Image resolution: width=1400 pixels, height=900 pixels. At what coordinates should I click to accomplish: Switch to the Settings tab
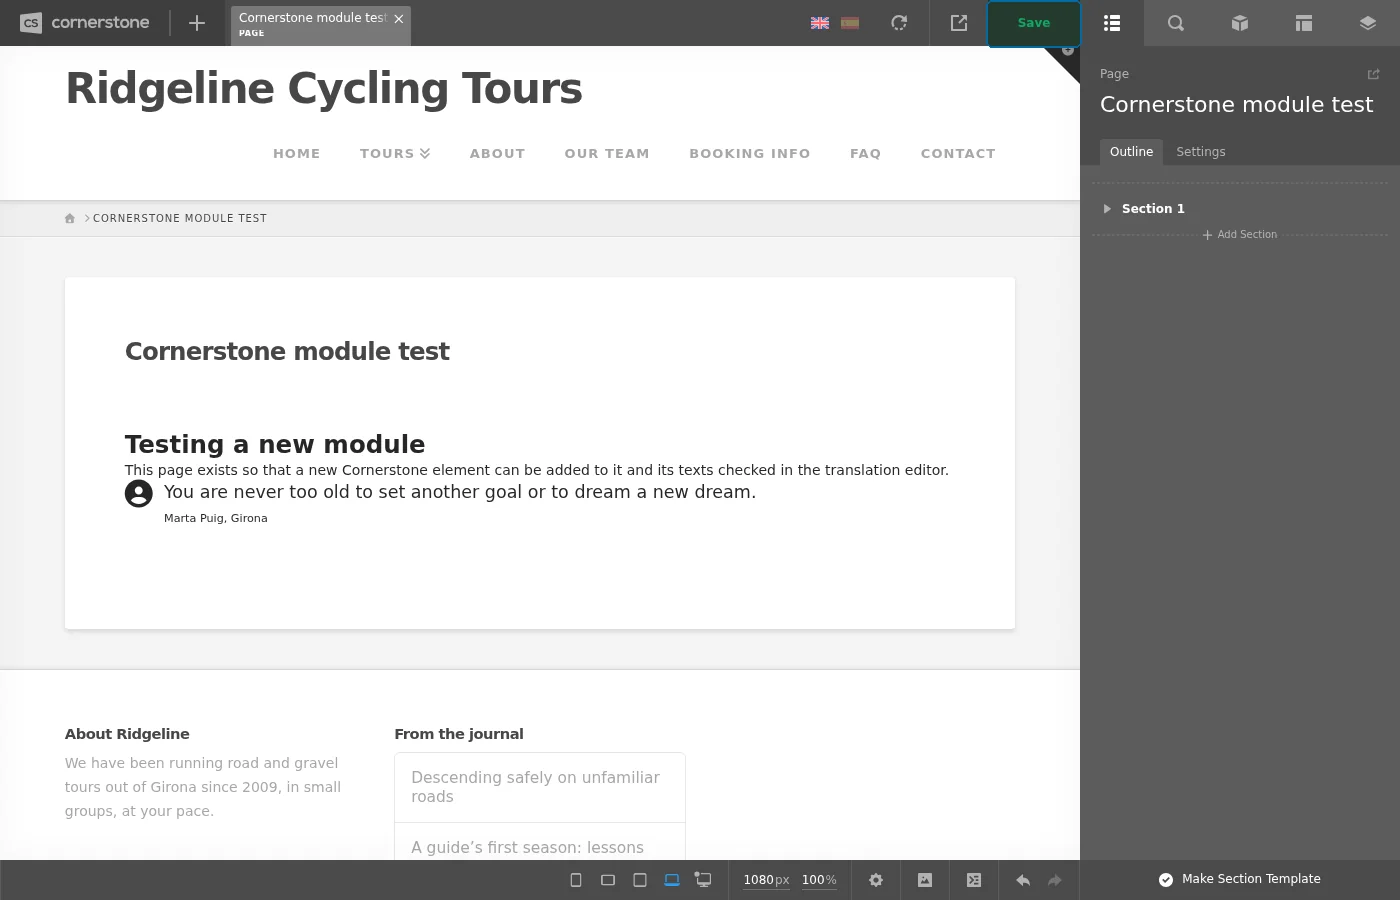[1200, 152]
